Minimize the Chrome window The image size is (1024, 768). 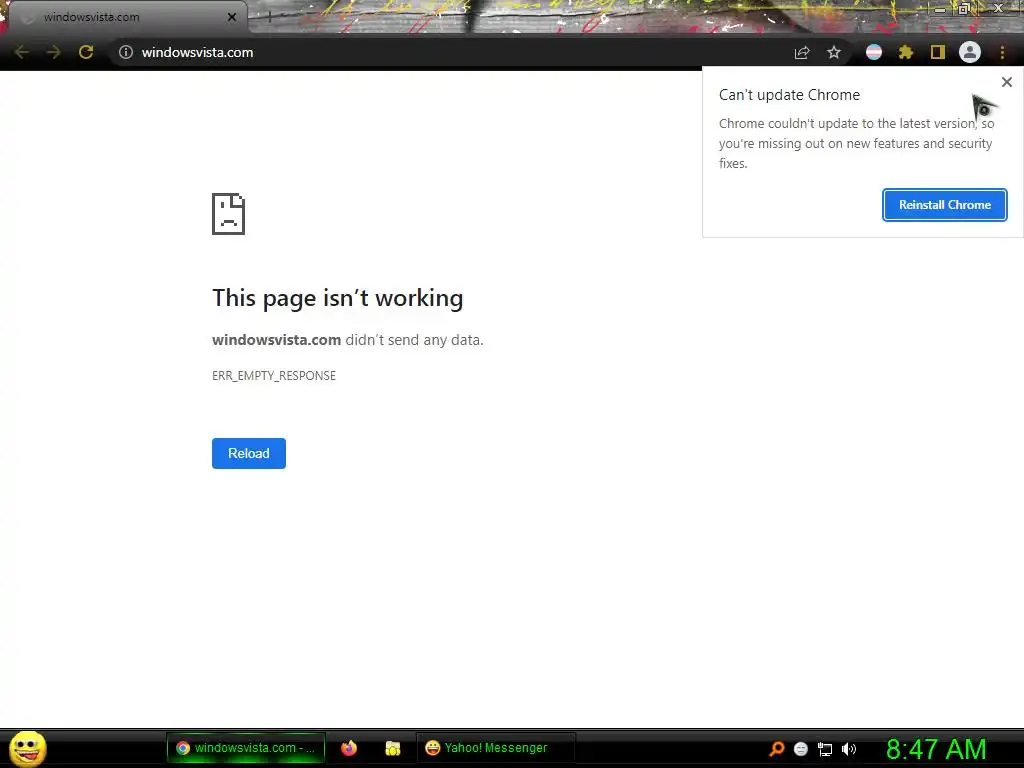pos(940,8)
